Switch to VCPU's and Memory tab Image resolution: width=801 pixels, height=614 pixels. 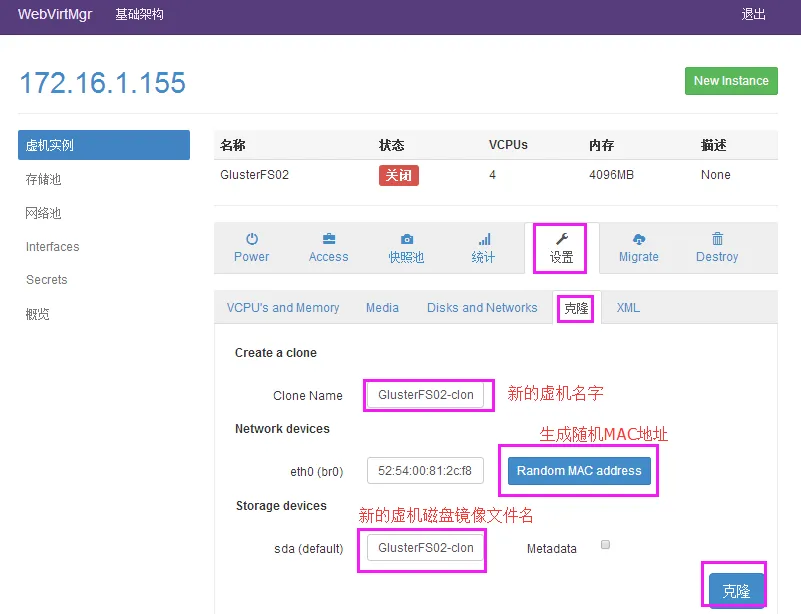(x=283, y=308)
